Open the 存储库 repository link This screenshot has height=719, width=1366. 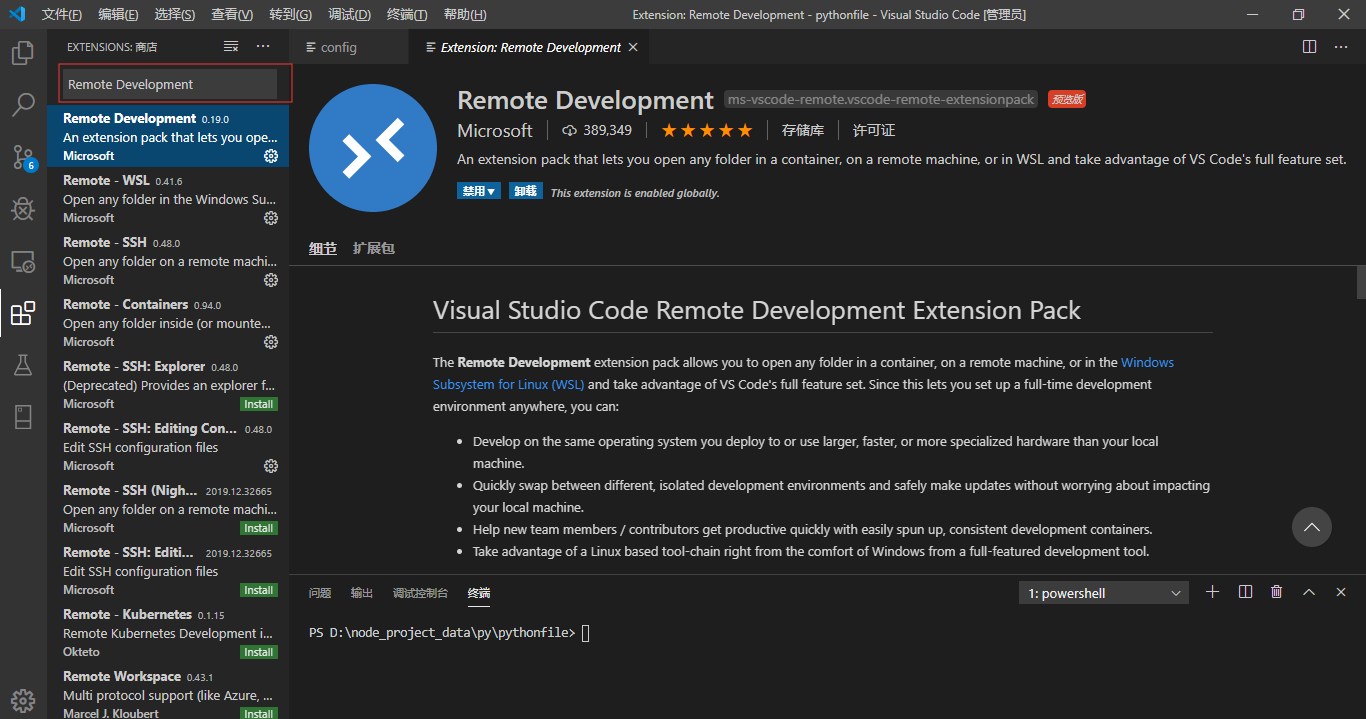(803, 130)
